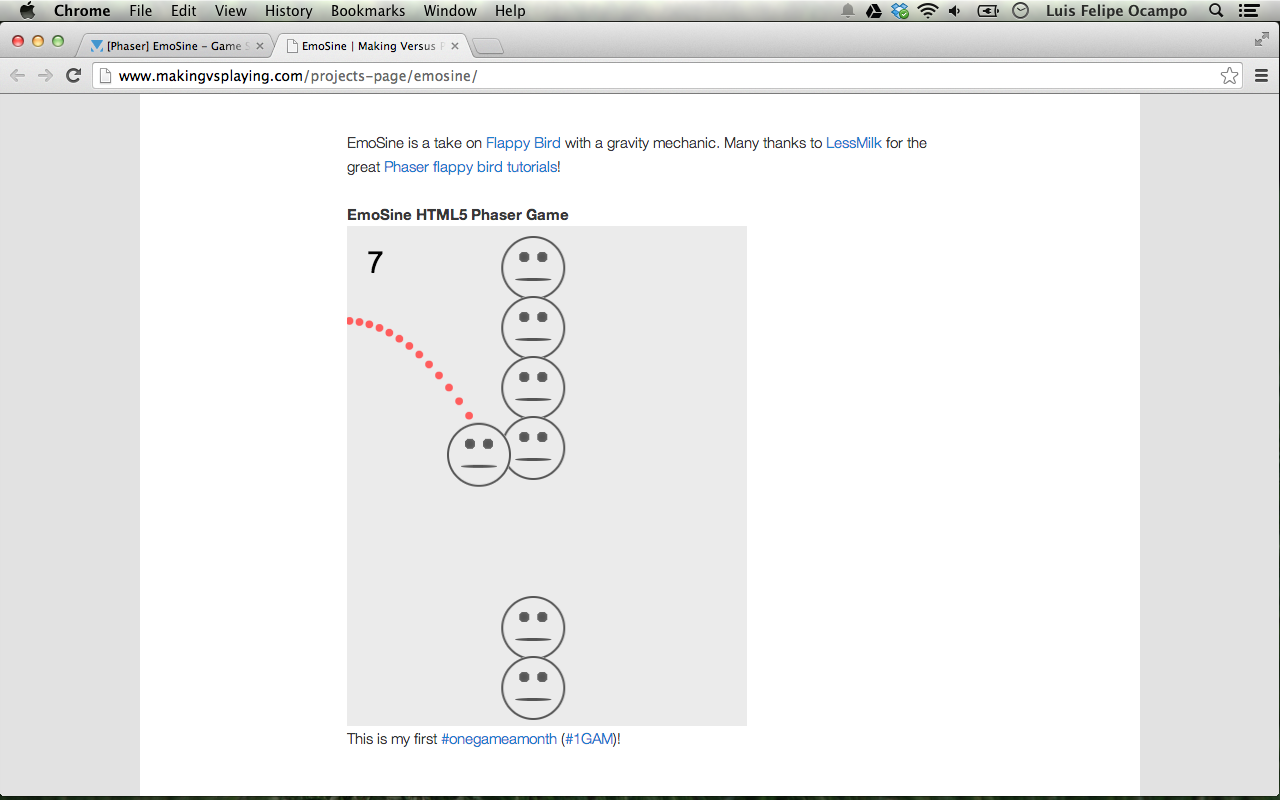This screenshot has width=1280, height=800.
Task: Open Notification bell in menu bar
Action: pos(848,11)
